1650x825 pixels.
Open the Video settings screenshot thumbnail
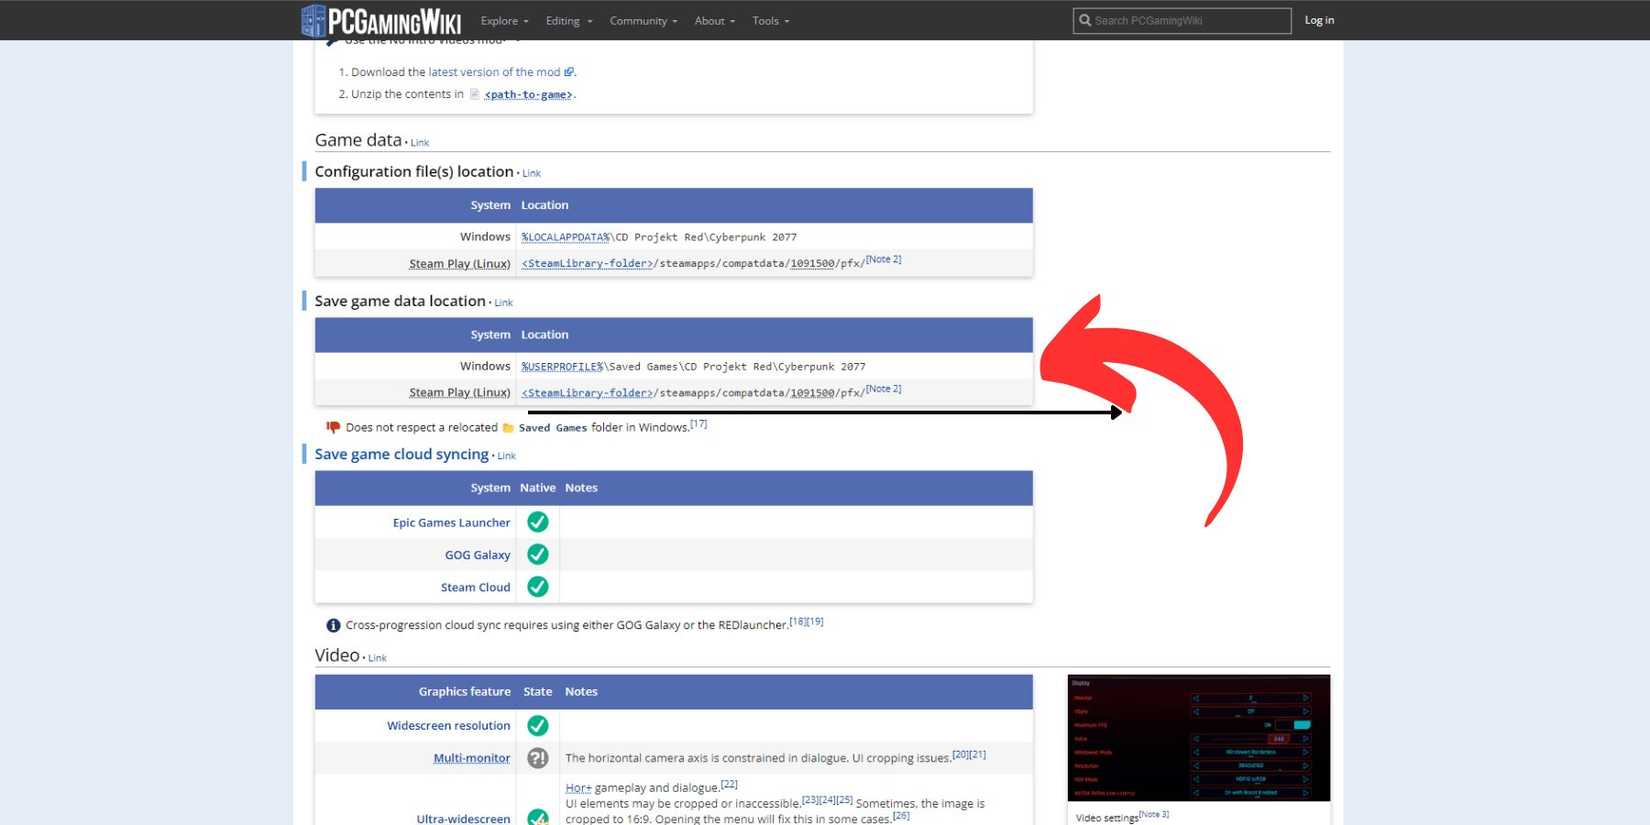click(x=1198, y=738)
